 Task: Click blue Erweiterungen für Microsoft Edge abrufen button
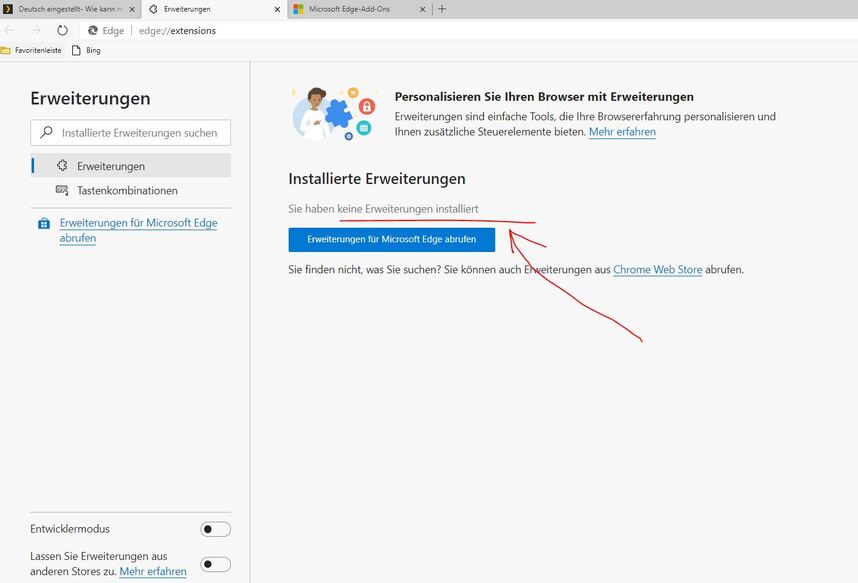tap(392, 240)
